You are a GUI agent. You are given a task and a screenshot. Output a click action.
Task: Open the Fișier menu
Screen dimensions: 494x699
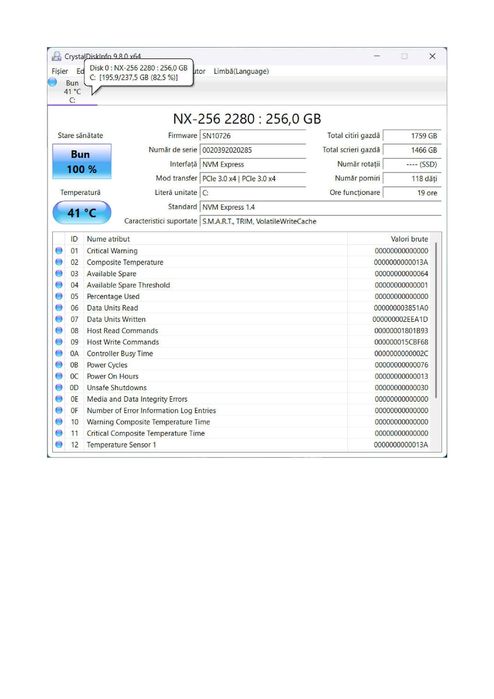click(59, 71)
